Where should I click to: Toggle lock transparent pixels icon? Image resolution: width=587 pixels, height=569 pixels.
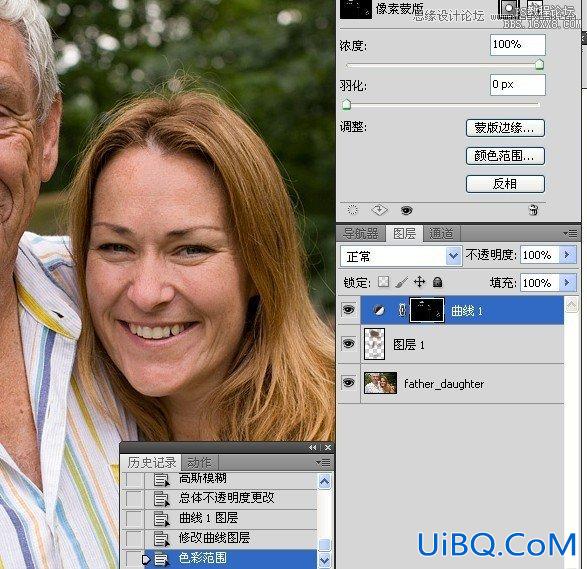coord(383,282)
